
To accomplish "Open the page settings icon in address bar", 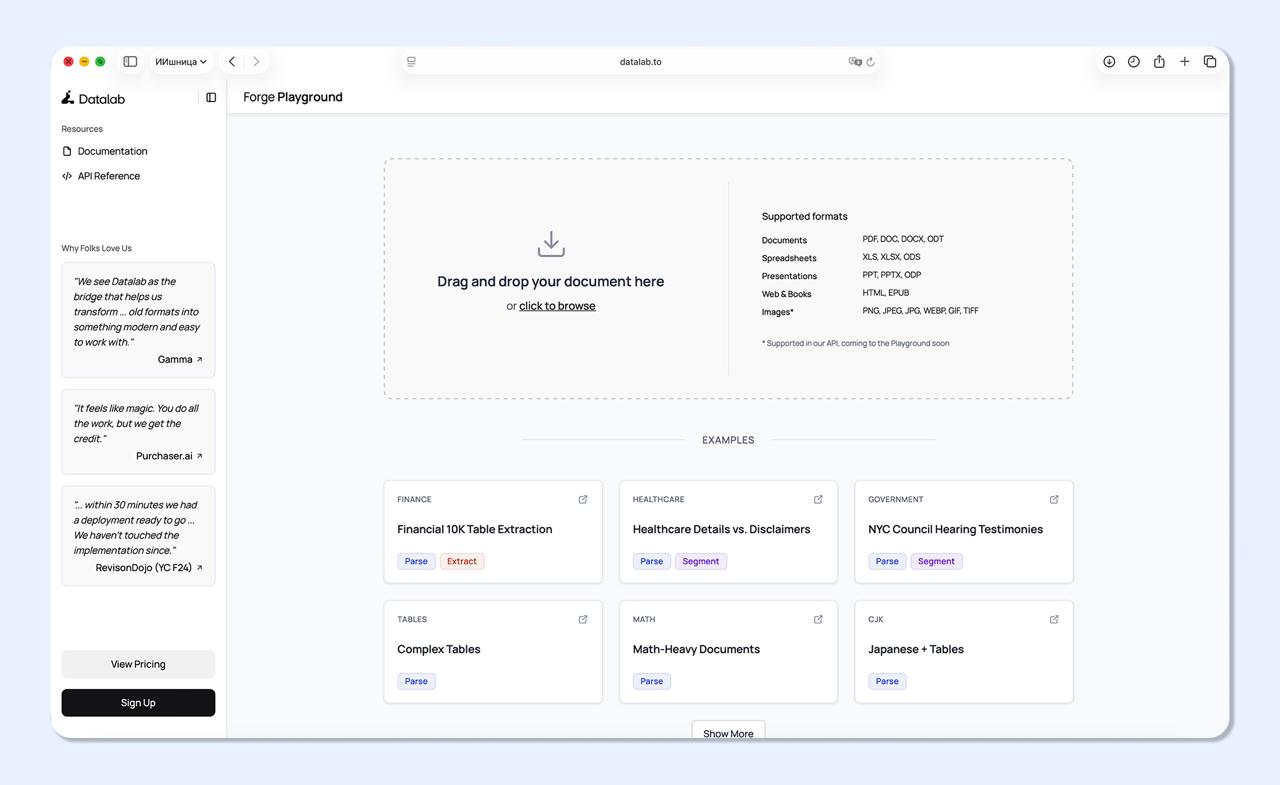I will [411, 61].
